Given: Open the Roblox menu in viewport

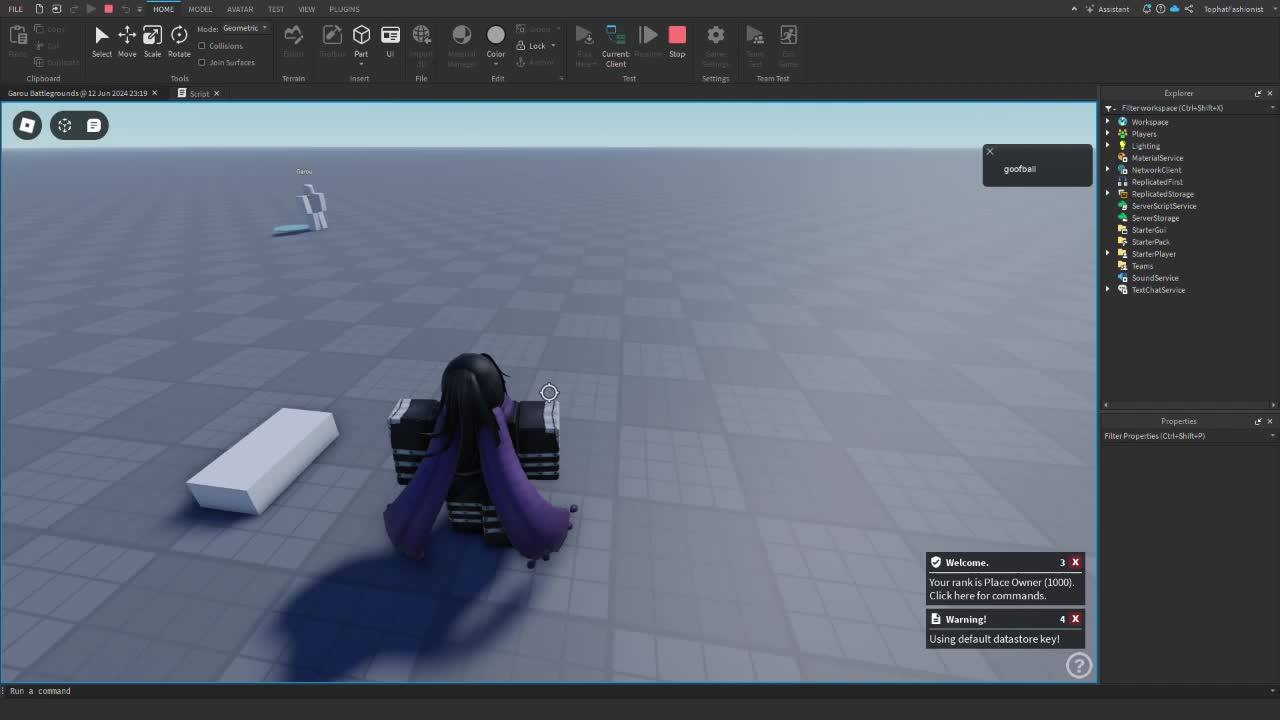Looking at the screenshot, I should [x=27, y=125].
